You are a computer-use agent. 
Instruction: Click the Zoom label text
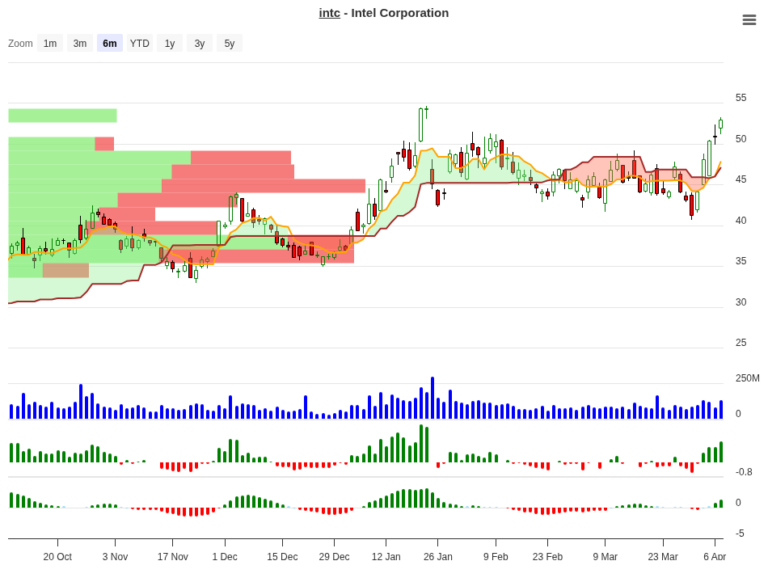click(20, 44)
